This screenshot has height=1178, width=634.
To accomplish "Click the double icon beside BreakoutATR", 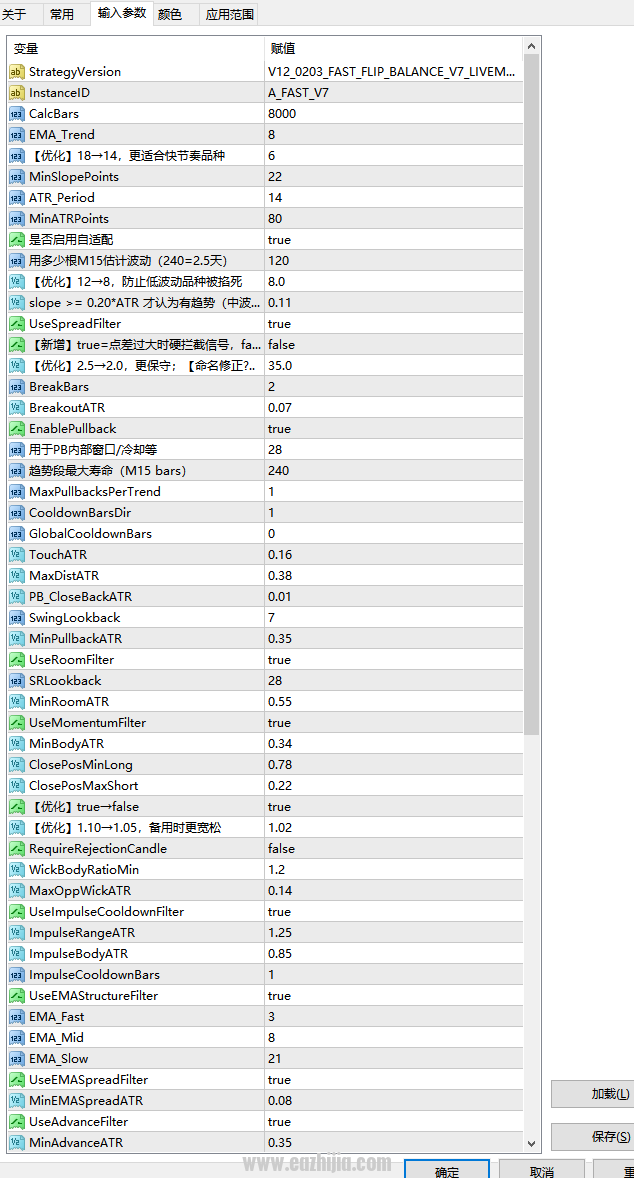I will click(17, 408).
